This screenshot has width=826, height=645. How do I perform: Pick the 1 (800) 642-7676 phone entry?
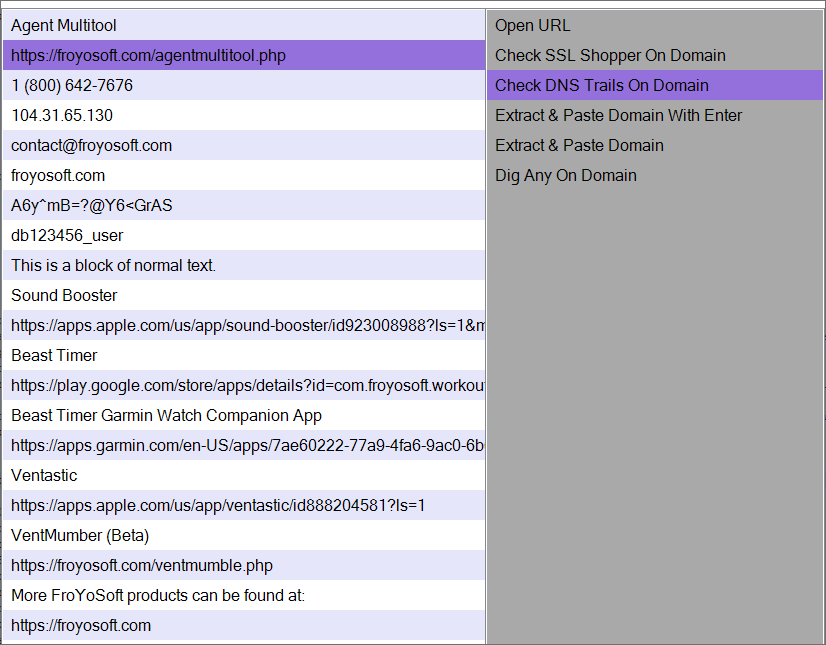[244, 85]
